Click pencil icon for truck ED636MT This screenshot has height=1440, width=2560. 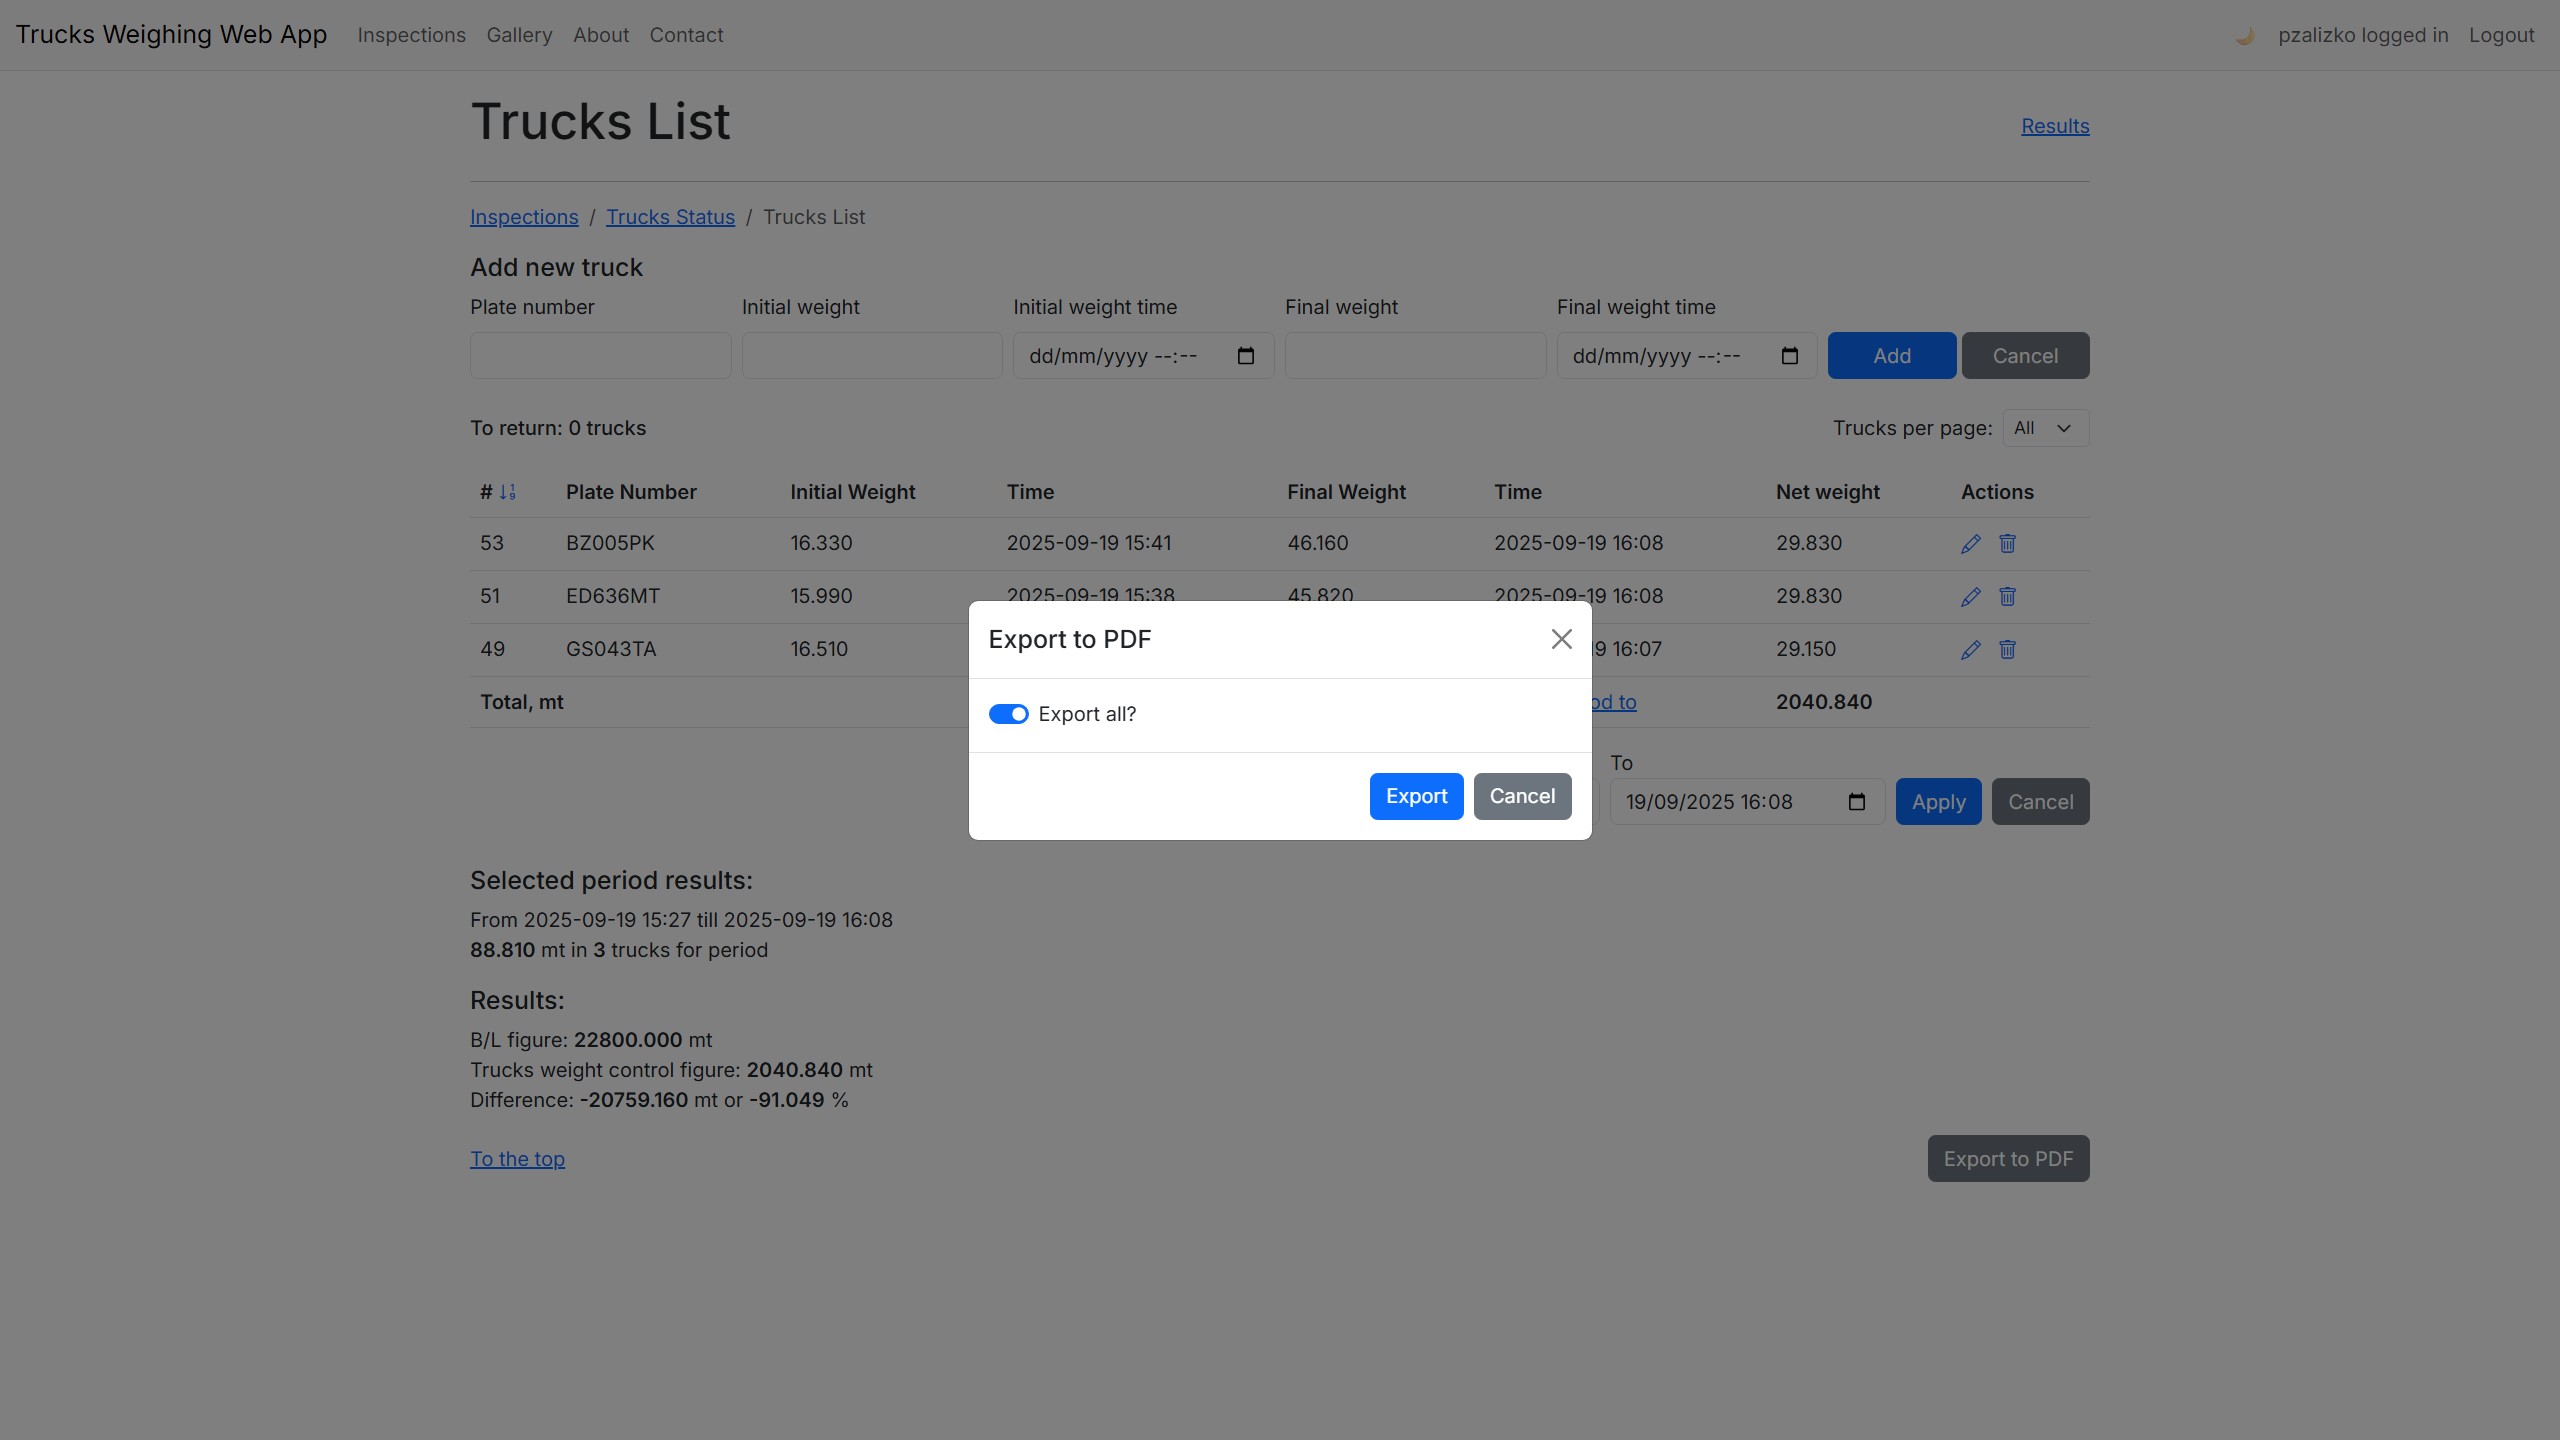pyautogui.click(x=1970, y=597)
